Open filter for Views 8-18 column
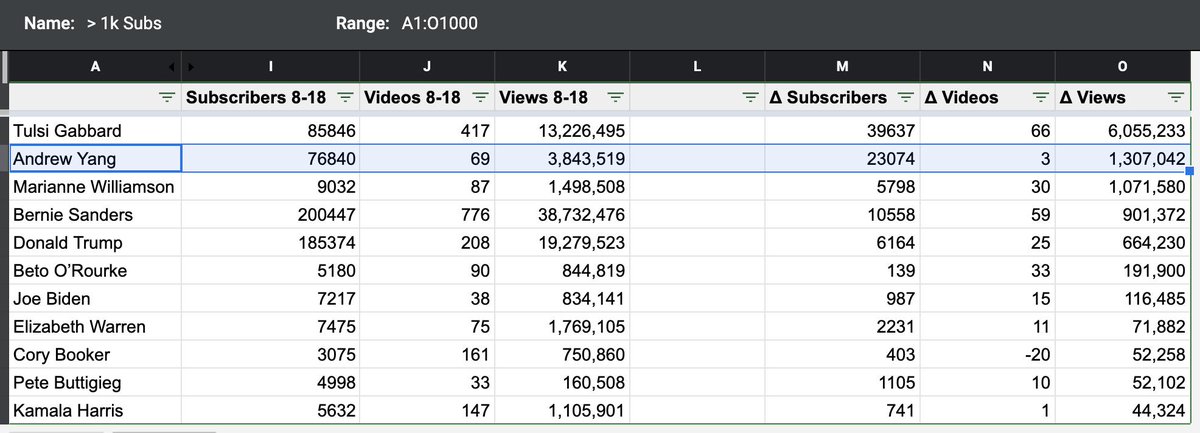The height and width of the screenshot is (433, 1200). tap(616, 97)
